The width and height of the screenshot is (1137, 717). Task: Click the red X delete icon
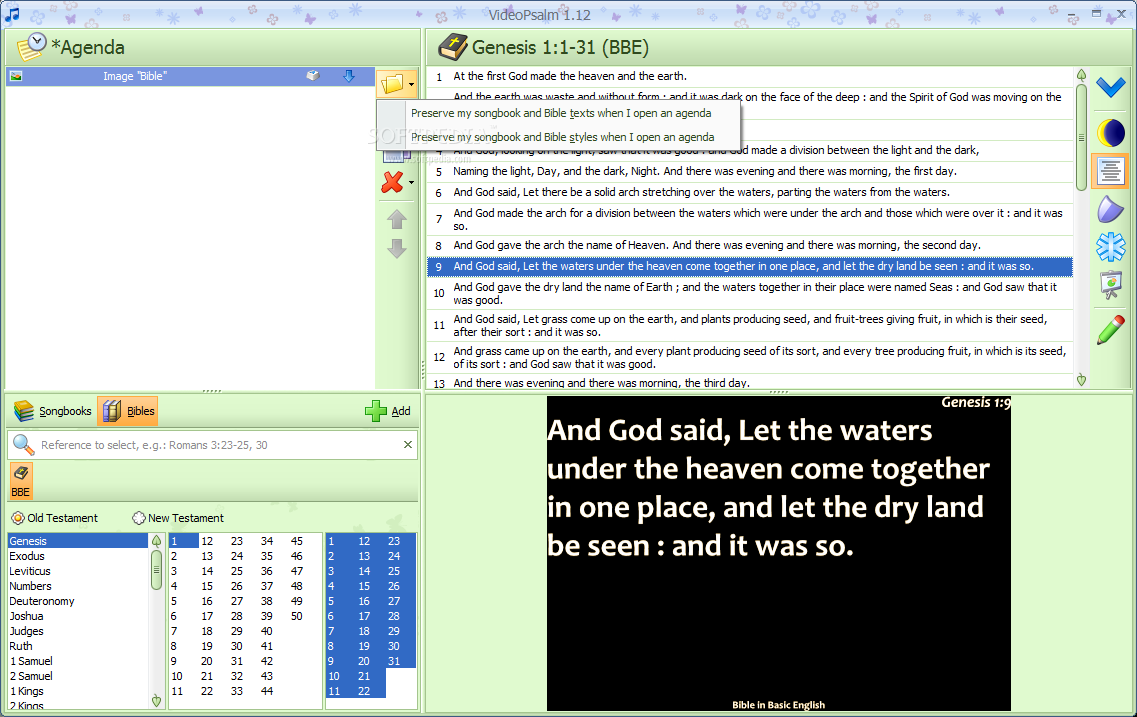(392, 182)
